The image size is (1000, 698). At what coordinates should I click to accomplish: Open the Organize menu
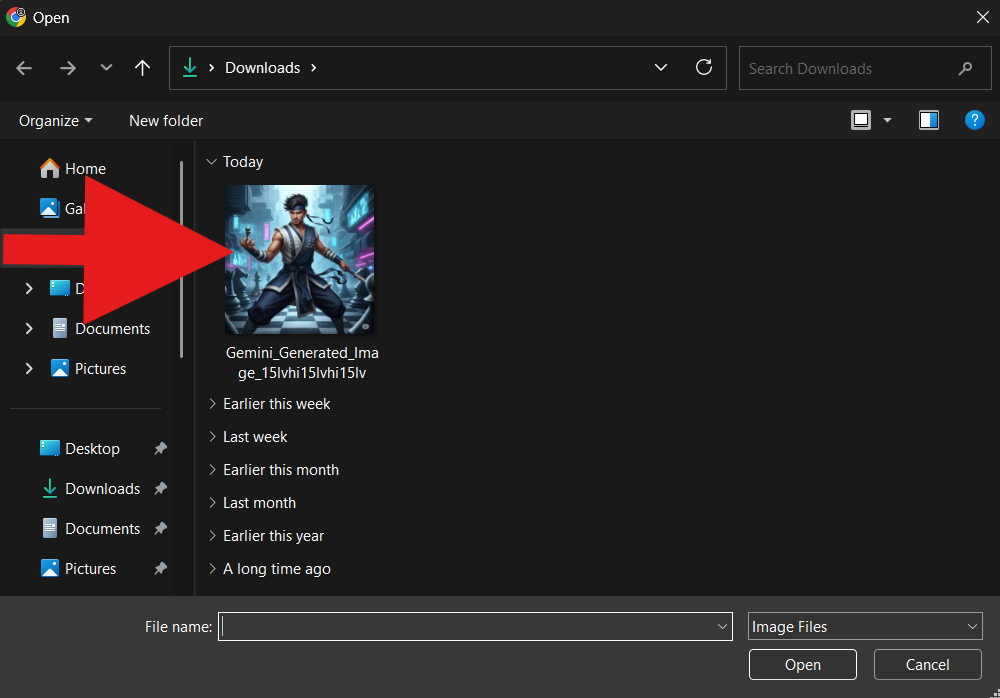pos(55,121)
